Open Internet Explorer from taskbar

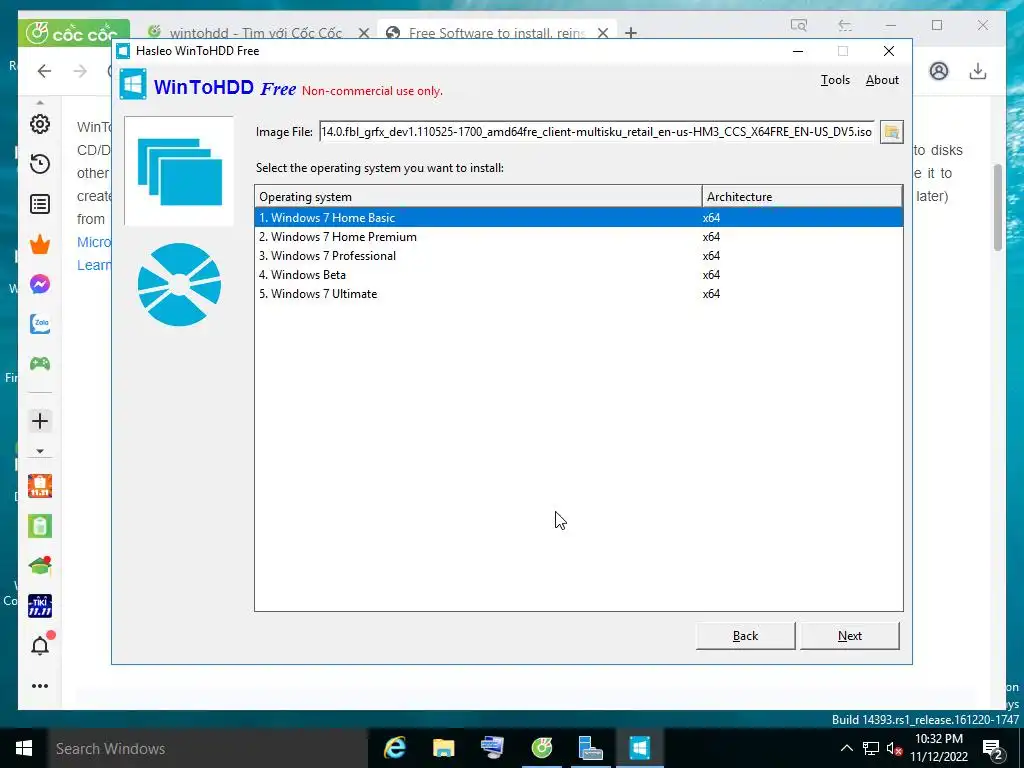pyautogui.click(x=394, y=748)
